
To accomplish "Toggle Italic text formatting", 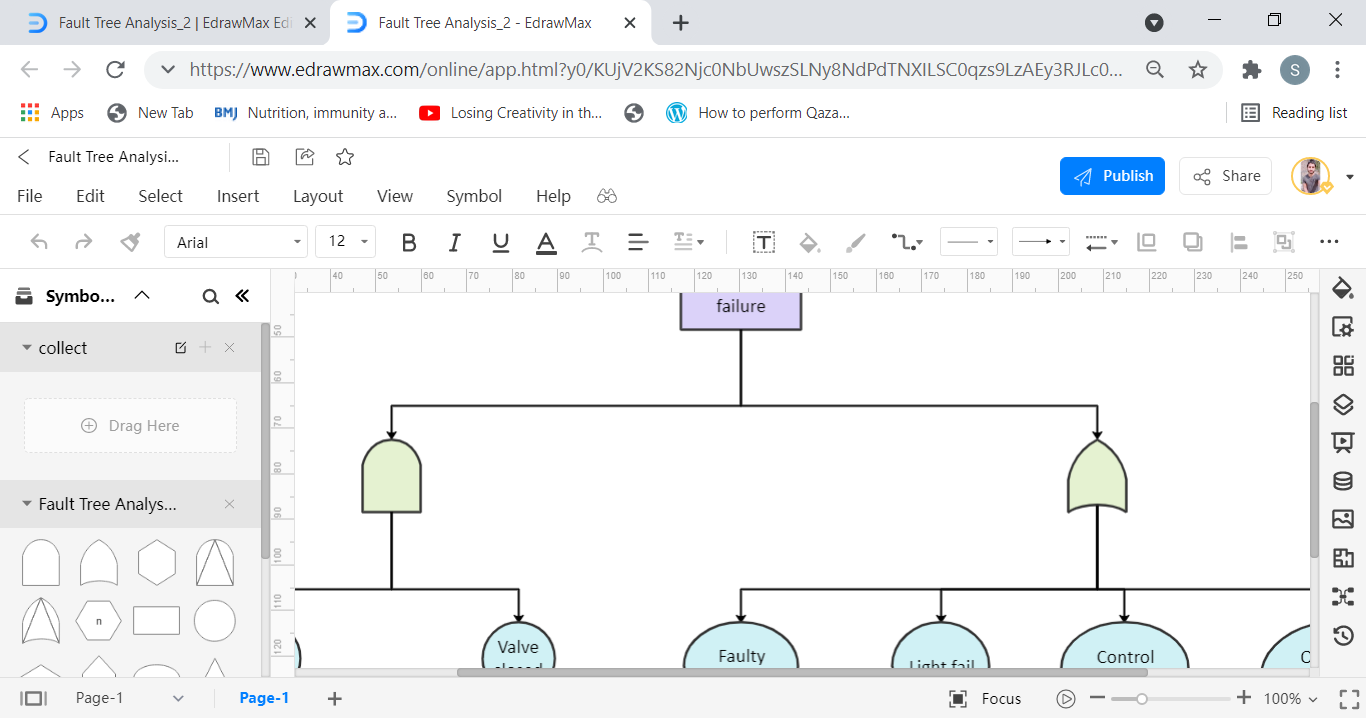I will 455,242.
